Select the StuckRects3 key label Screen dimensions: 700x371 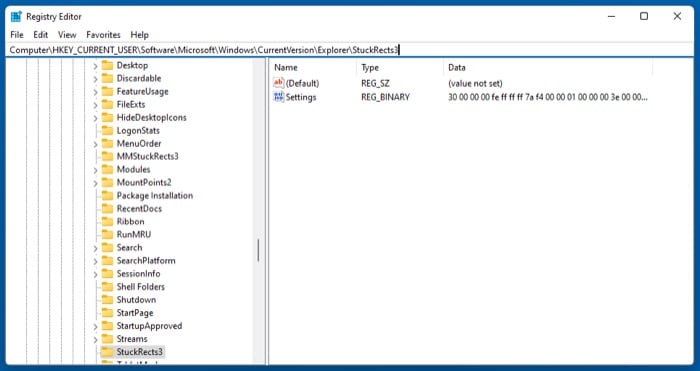[x=140, y=352]
